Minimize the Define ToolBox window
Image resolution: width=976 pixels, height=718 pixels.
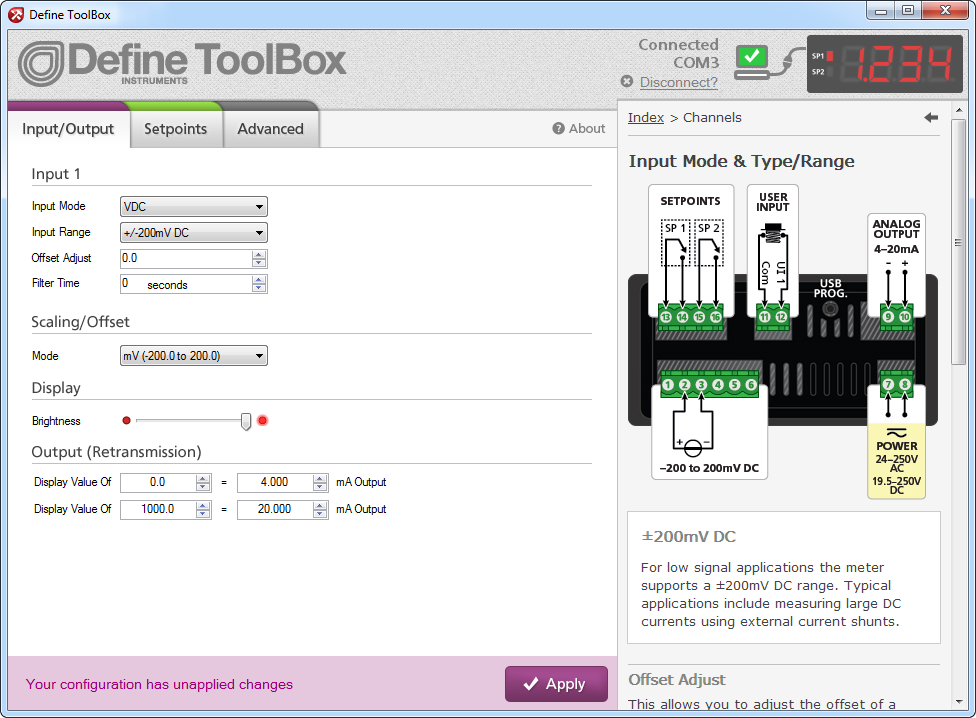click(881, 11)
